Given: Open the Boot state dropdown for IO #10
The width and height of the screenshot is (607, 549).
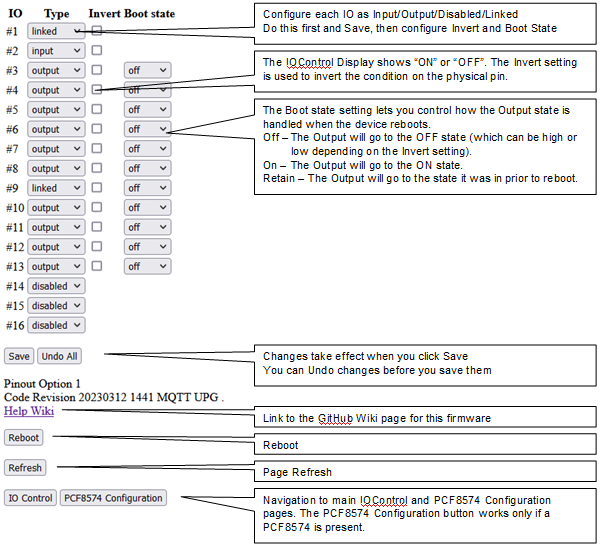Looking at the screenshot, I should pyautogui.click(x=147, y=208).
